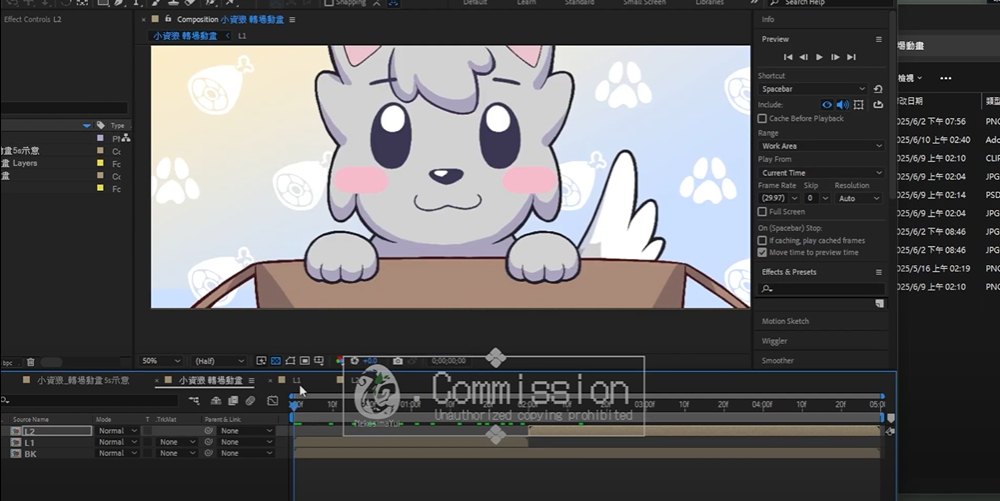Open the 50% zoom level dropdown
Screen dimensions: 1000x501
pyautogui.click(x=162, y=361)
